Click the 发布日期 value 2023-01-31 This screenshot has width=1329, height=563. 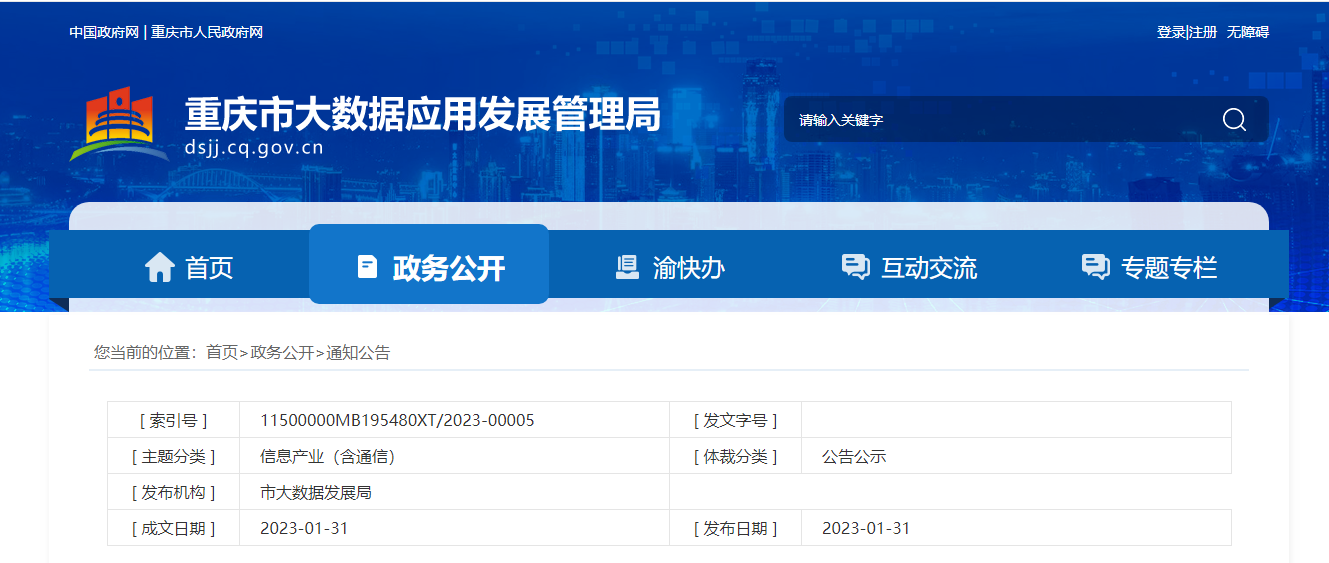(x=866, y=528)
